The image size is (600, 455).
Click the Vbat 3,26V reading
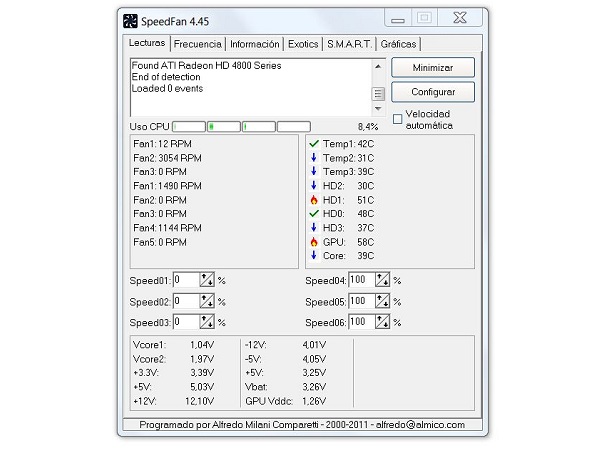point(285,387)
